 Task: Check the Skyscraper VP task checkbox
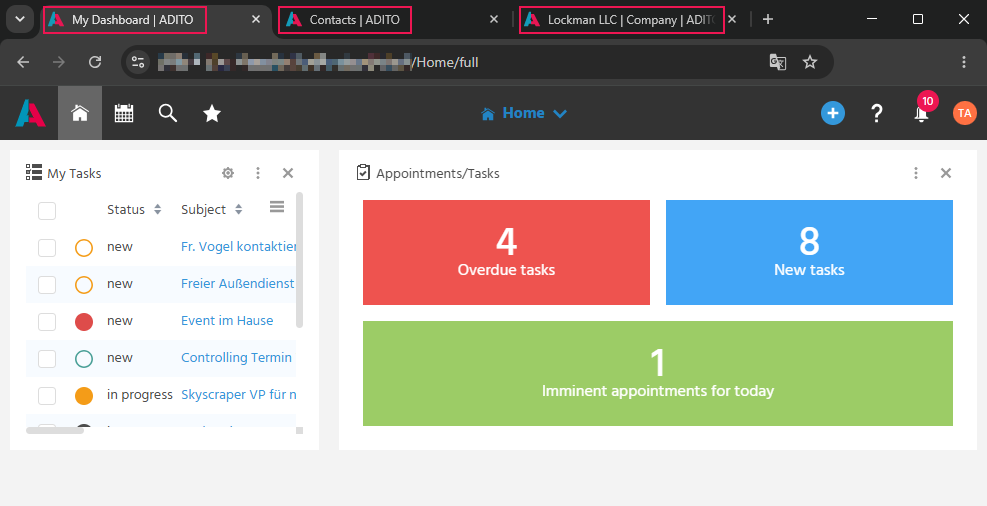click(x=47, y=396)
